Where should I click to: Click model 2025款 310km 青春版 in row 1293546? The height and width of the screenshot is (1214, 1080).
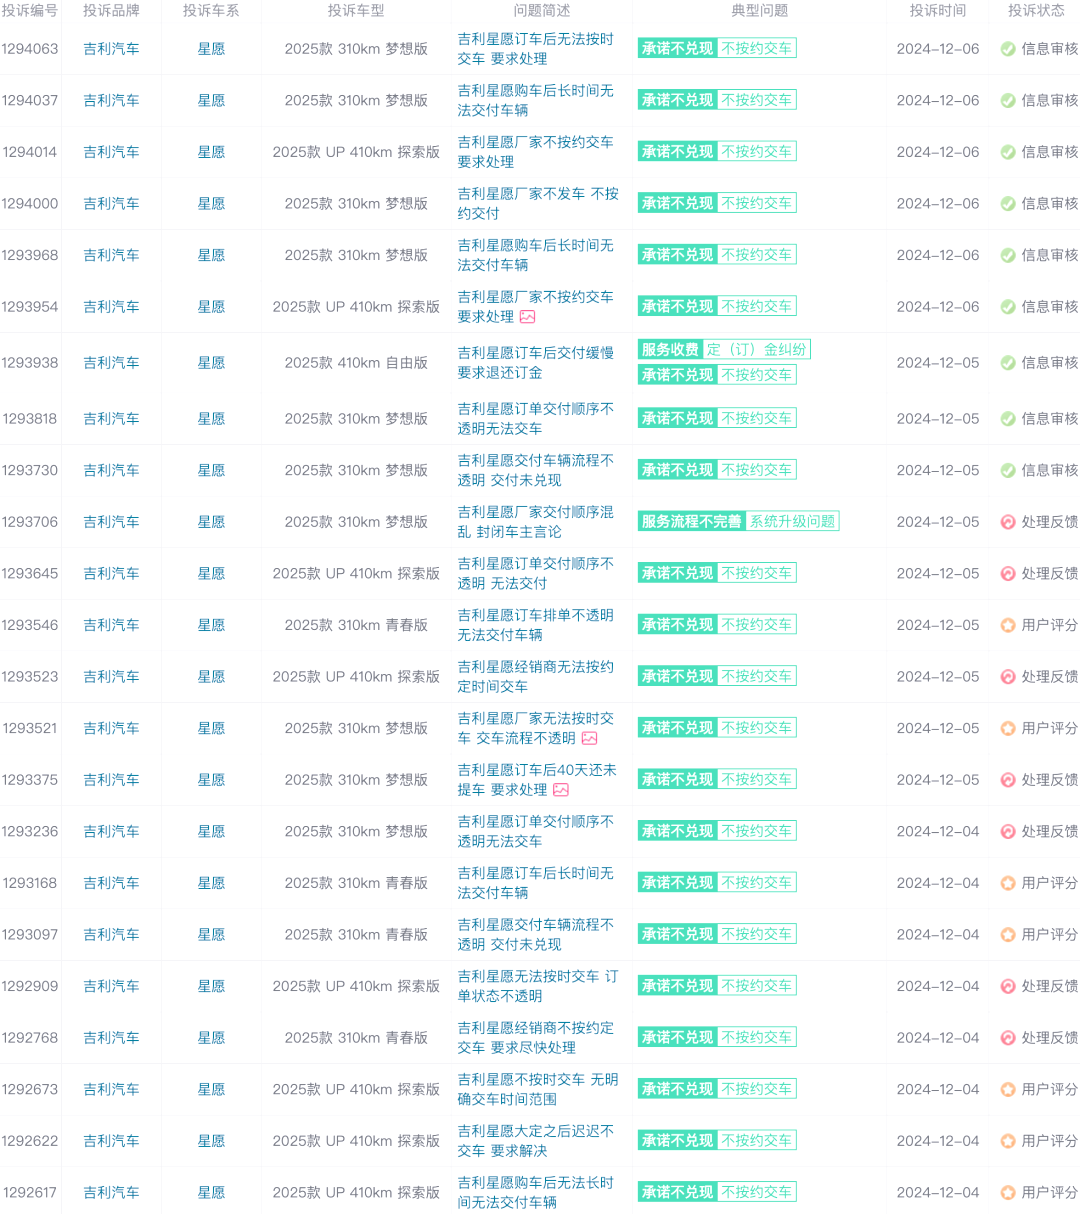[x=356, y=625]
